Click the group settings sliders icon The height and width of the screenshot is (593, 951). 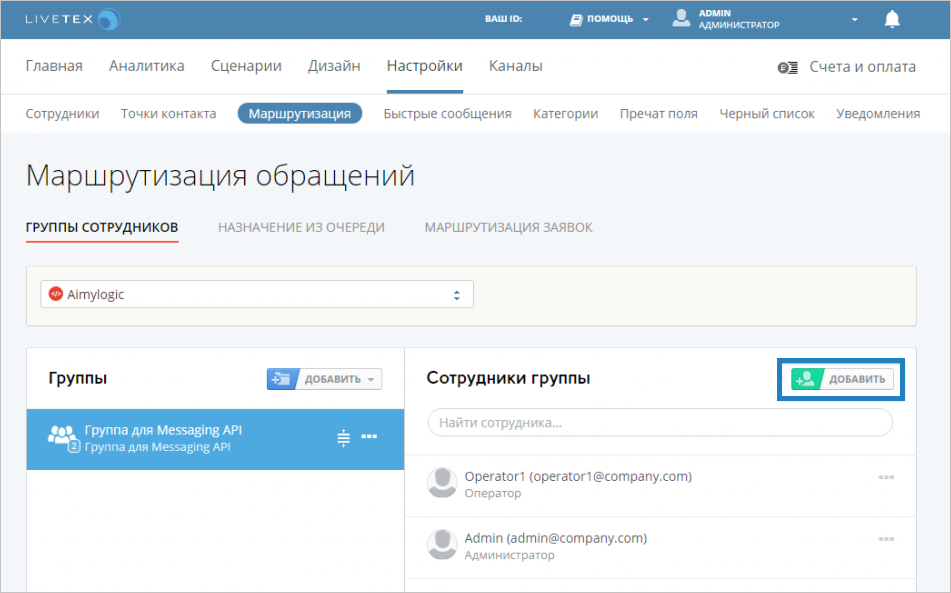(343, 437)
